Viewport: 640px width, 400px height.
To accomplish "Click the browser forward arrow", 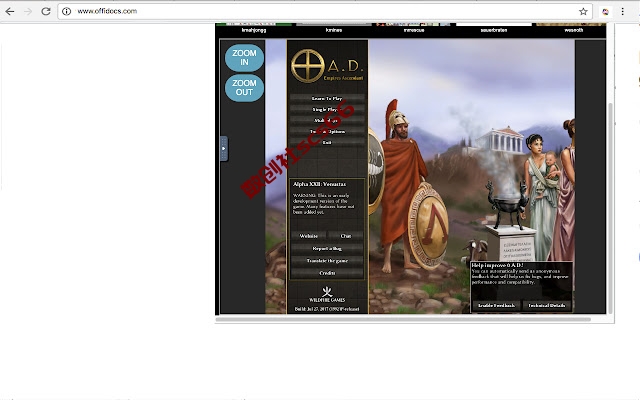I will click(x=28, y=11).
